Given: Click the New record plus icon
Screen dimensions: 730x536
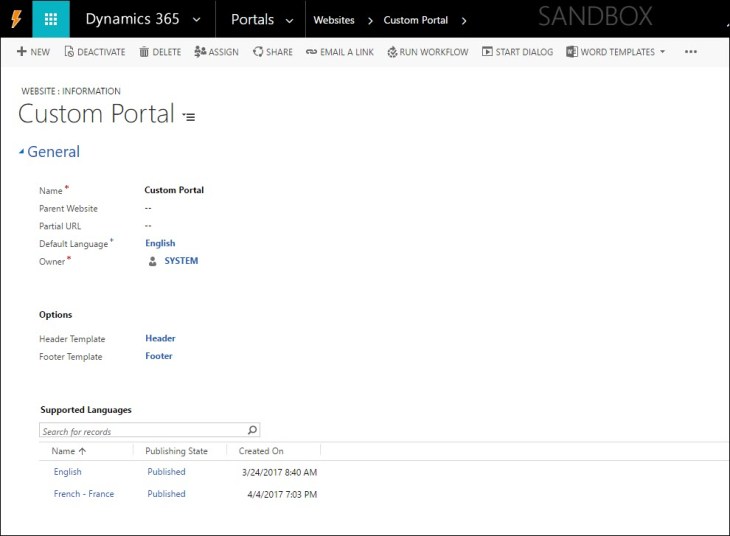Looking at the screenshot, I should [x=21, y=52].
